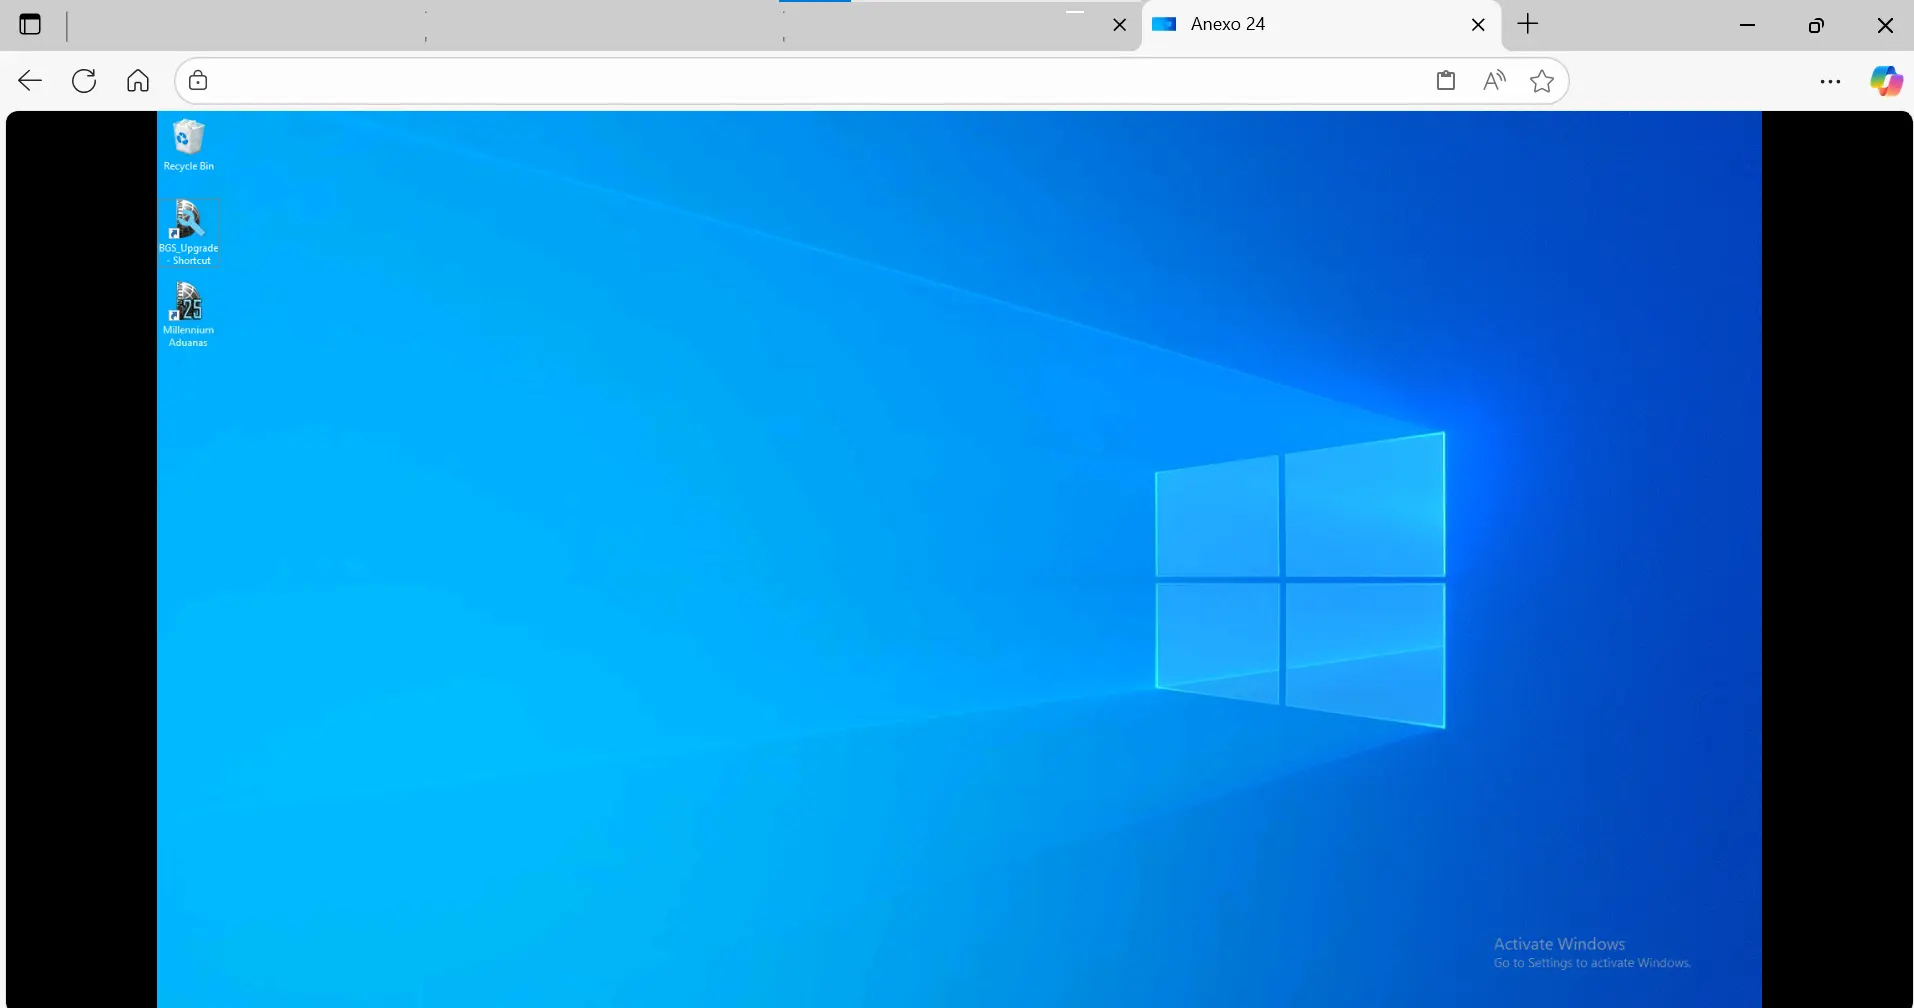The image size is (1914, 1008).
Task: Restore down the browser window
Action: (1816, 25)
